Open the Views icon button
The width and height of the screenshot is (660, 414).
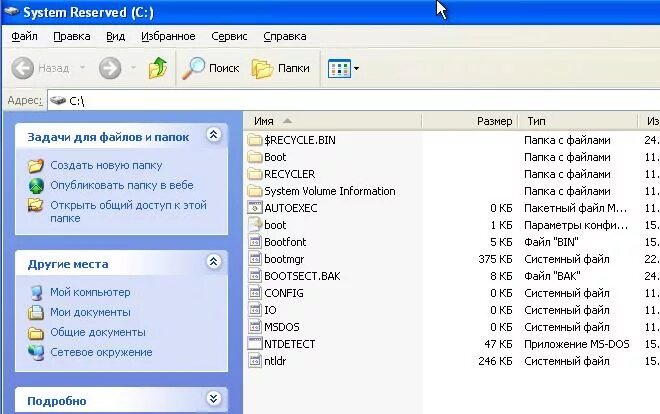339,68
